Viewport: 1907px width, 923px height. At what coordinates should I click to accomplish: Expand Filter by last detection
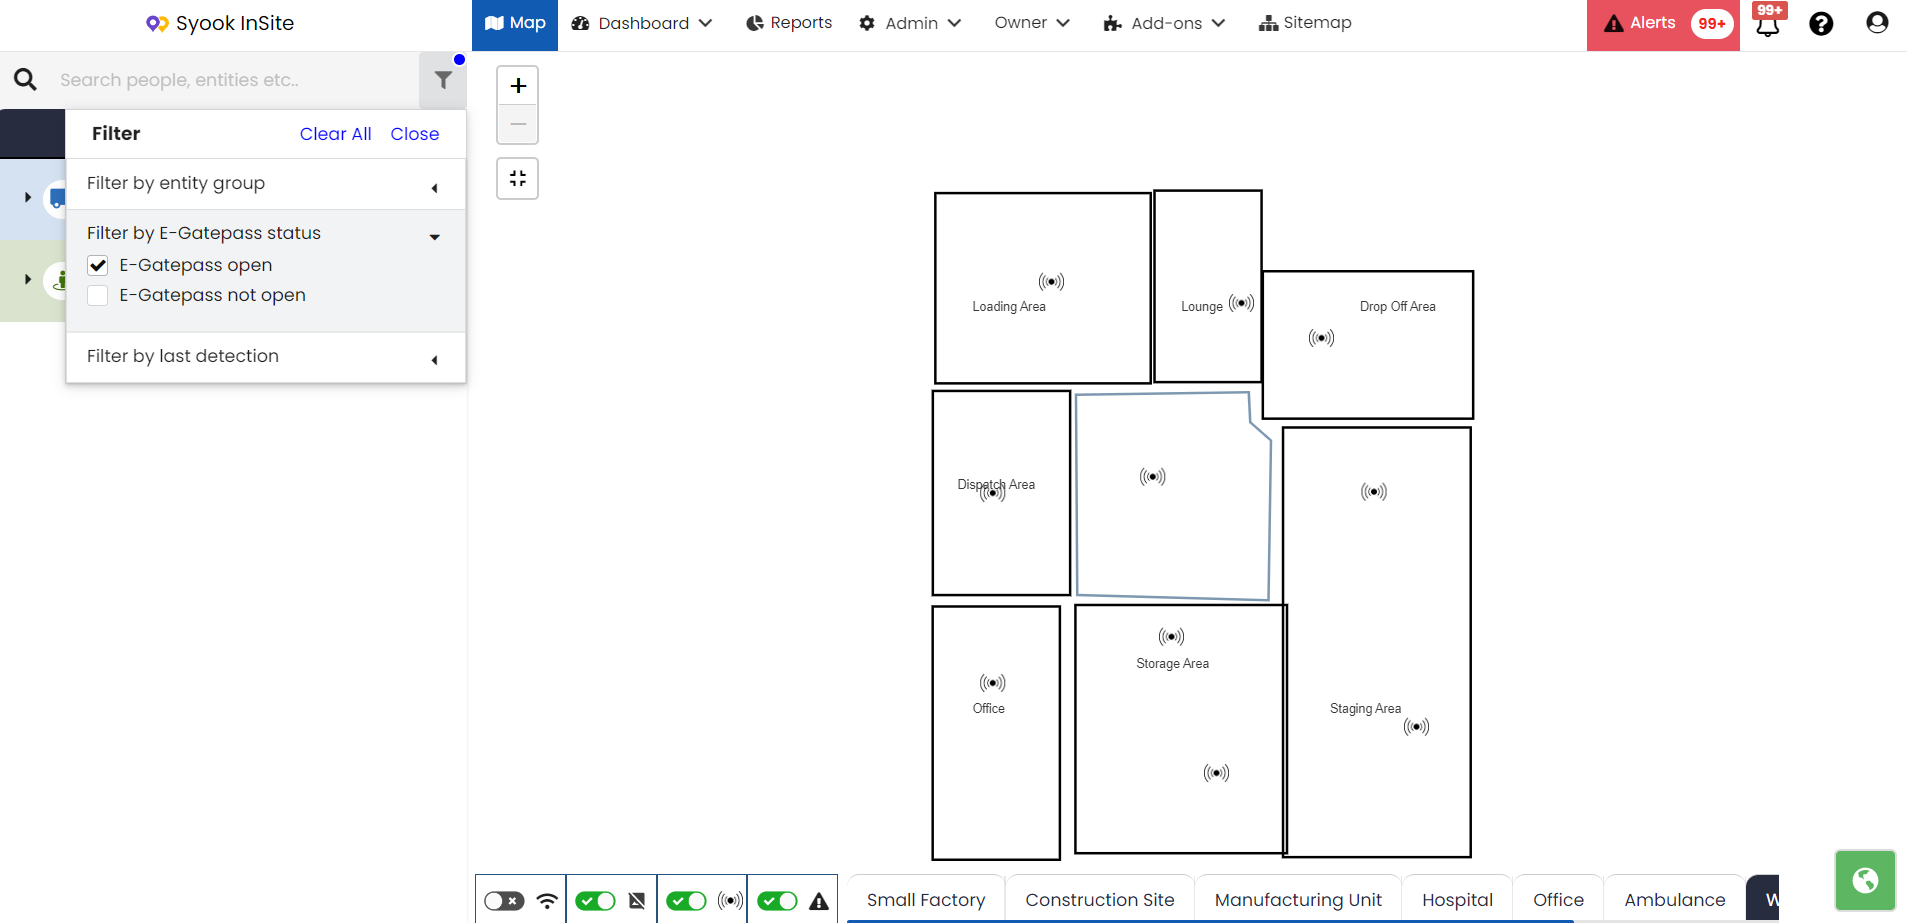(266, 357)
